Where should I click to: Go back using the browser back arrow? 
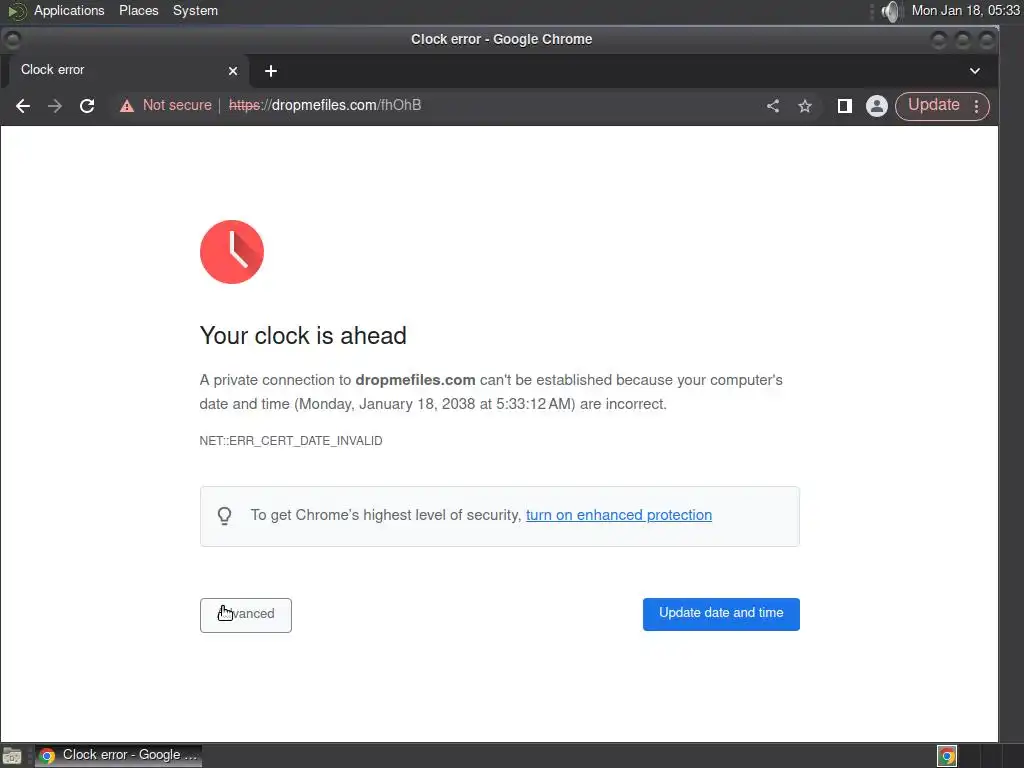coord(23,106)
